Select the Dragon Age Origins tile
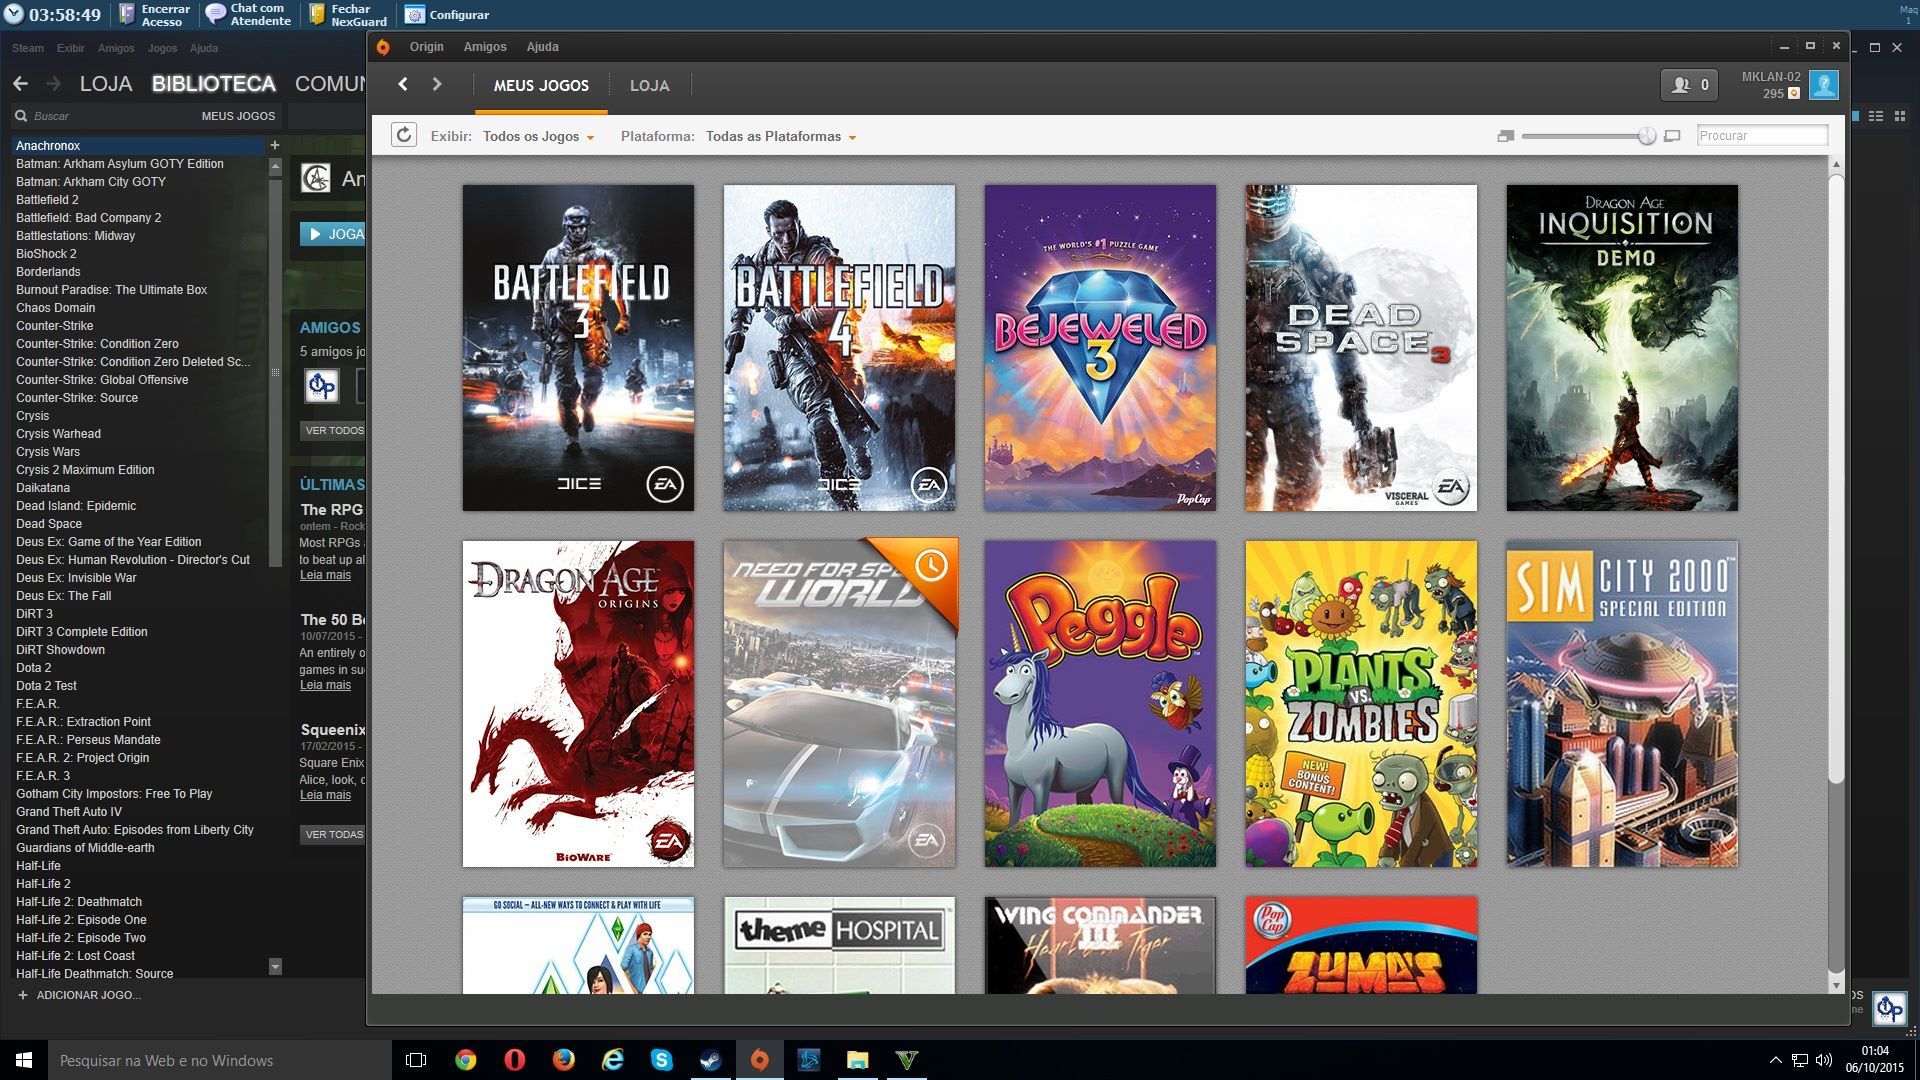This screenshot has height=1080, width=1920. point(578,704)
